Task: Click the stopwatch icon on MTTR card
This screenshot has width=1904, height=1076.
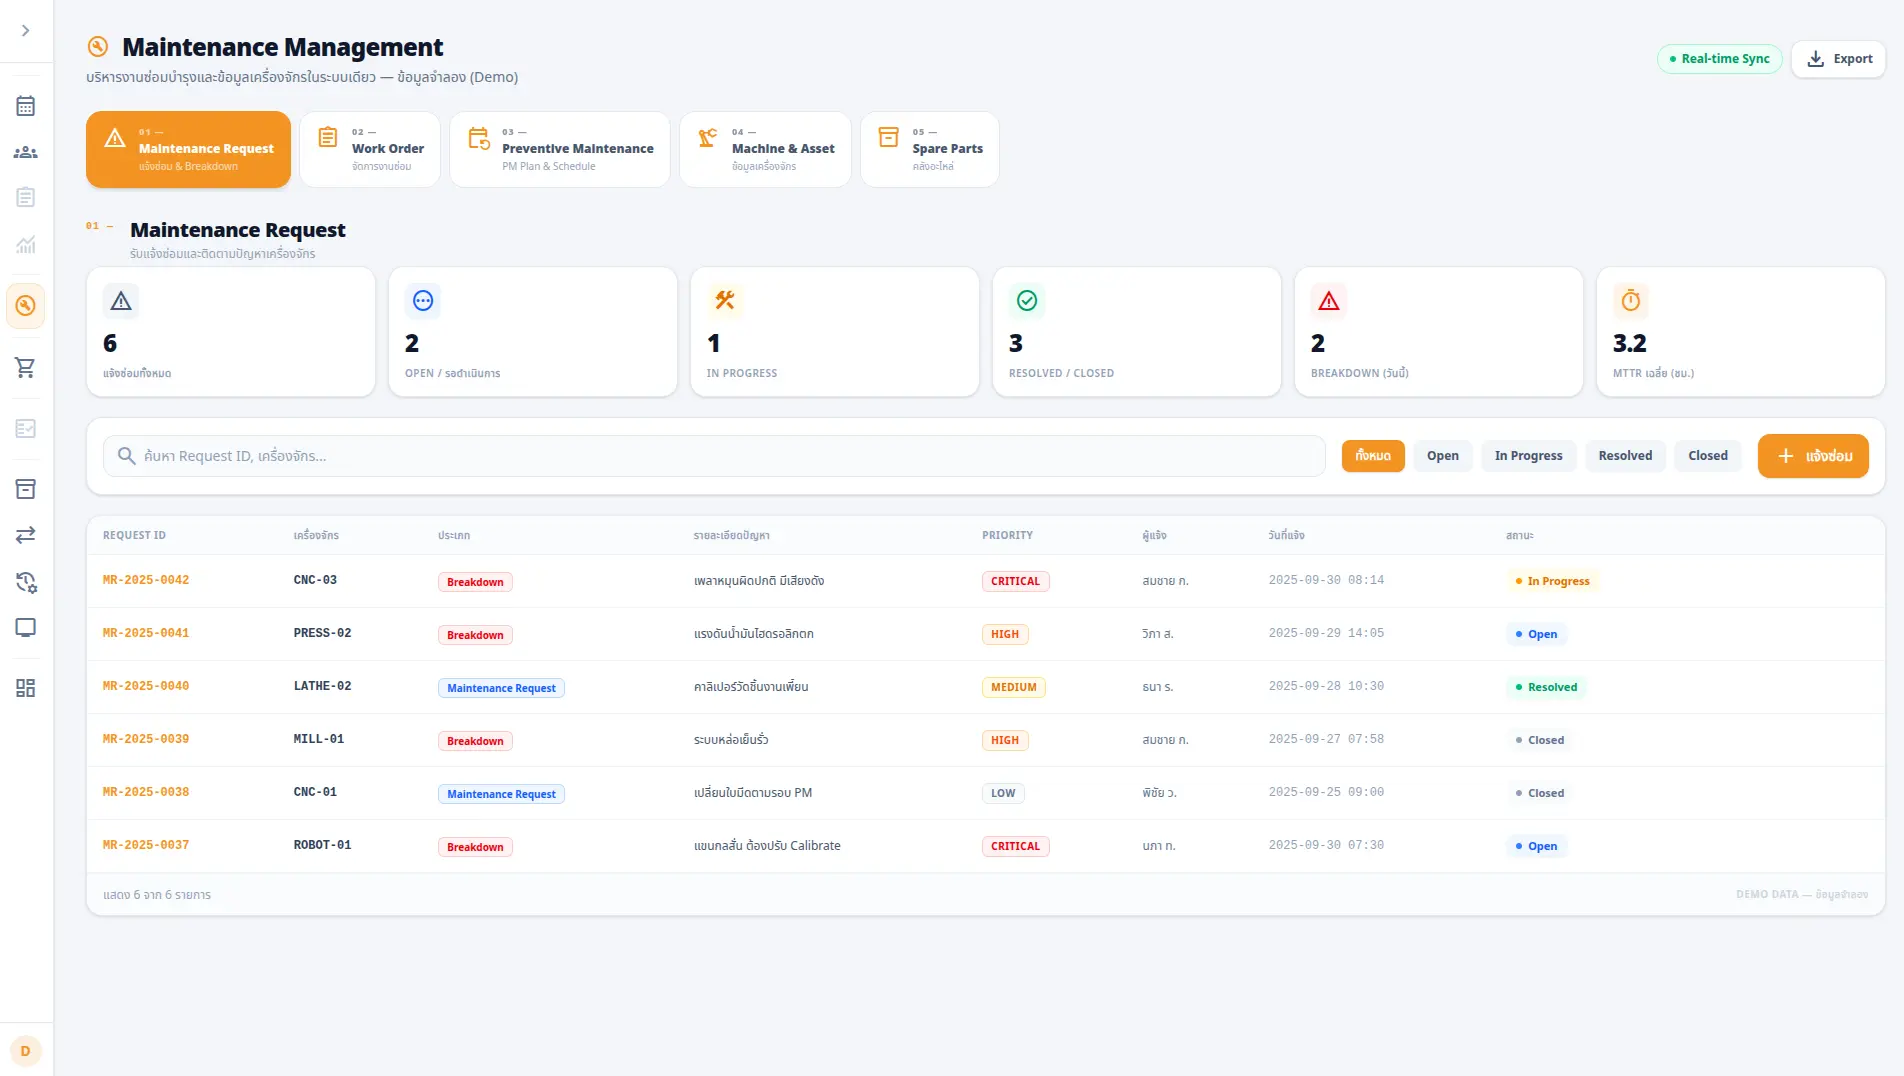Action: click(1631, 300)
